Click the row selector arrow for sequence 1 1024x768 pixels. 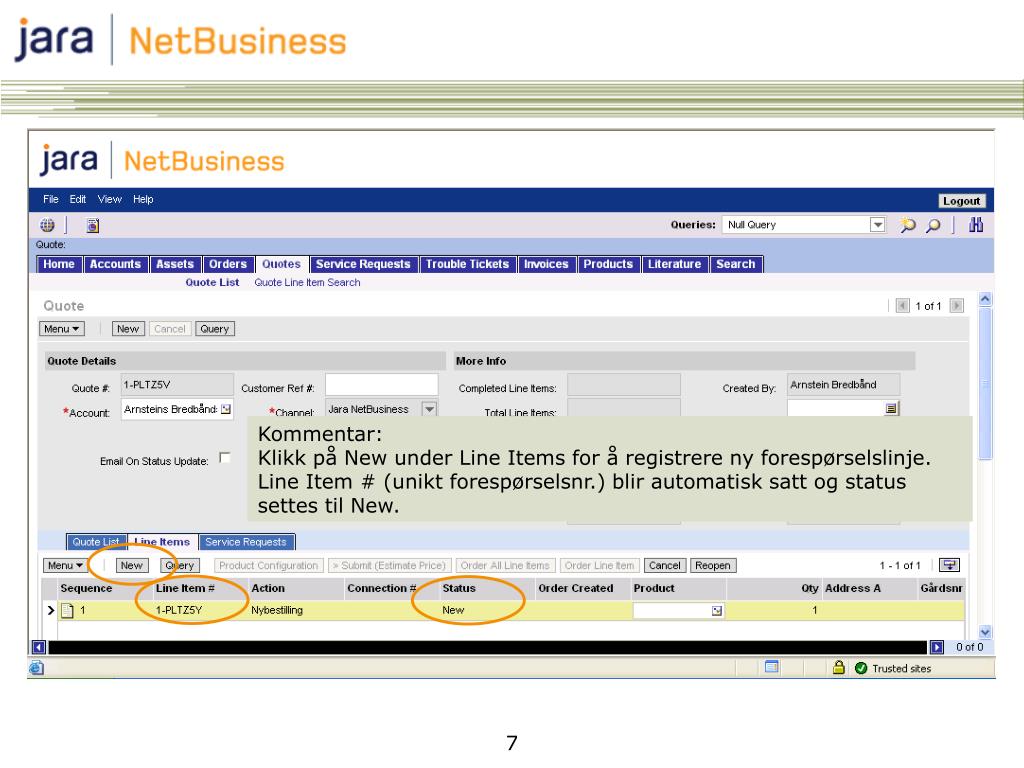(50, 611)
